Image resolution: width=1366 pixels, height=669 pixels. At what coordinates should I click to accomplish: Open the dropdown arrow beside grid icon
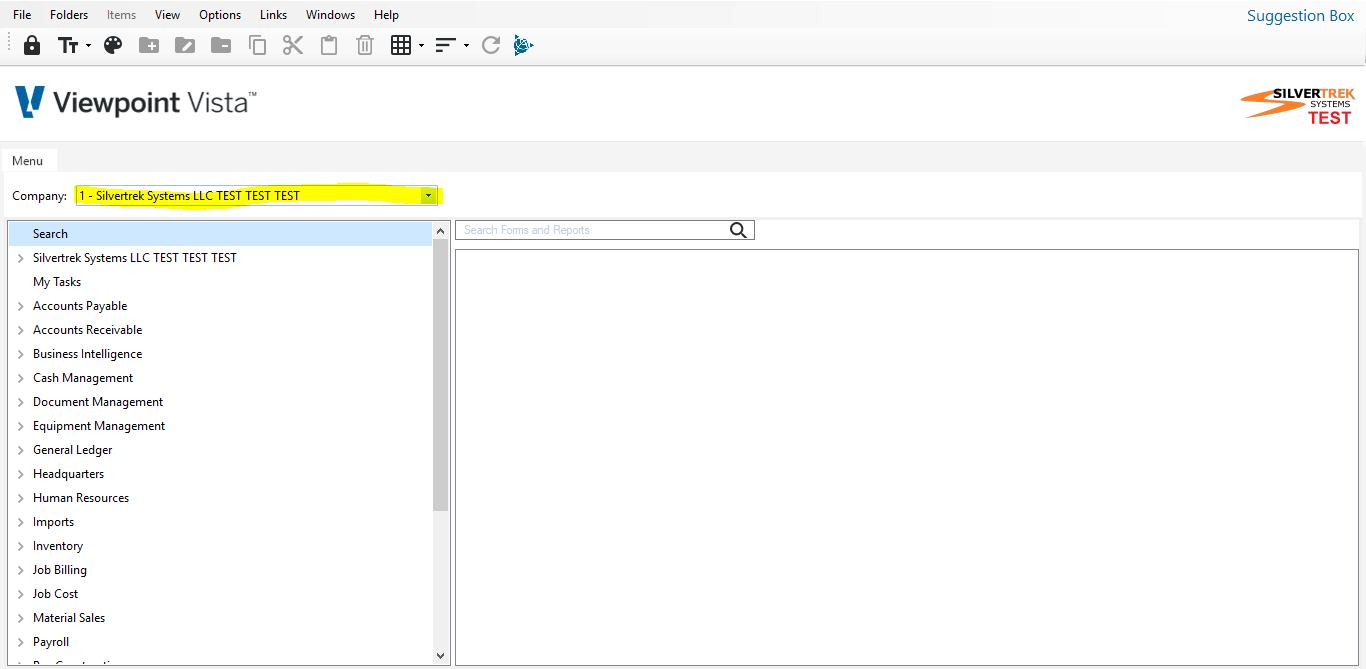click(421, 46)
